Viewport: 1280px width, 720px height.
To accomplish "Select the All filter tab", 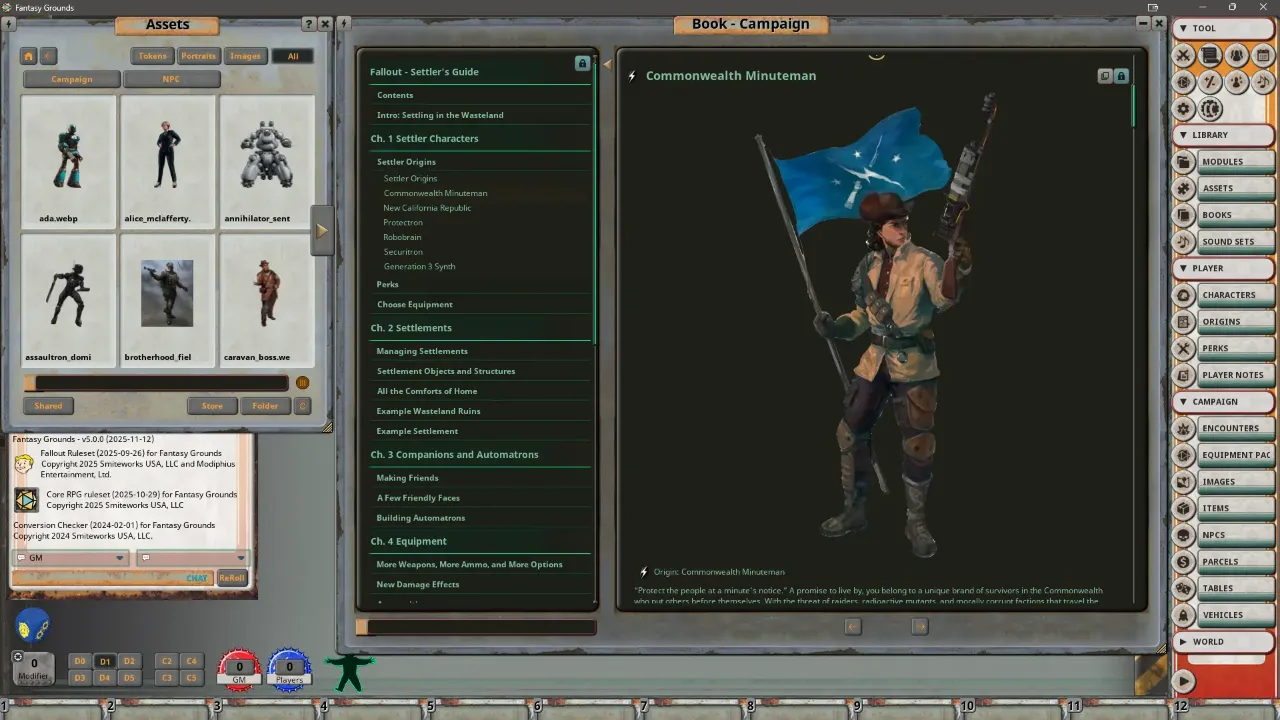I will click(x=293, y=56).
